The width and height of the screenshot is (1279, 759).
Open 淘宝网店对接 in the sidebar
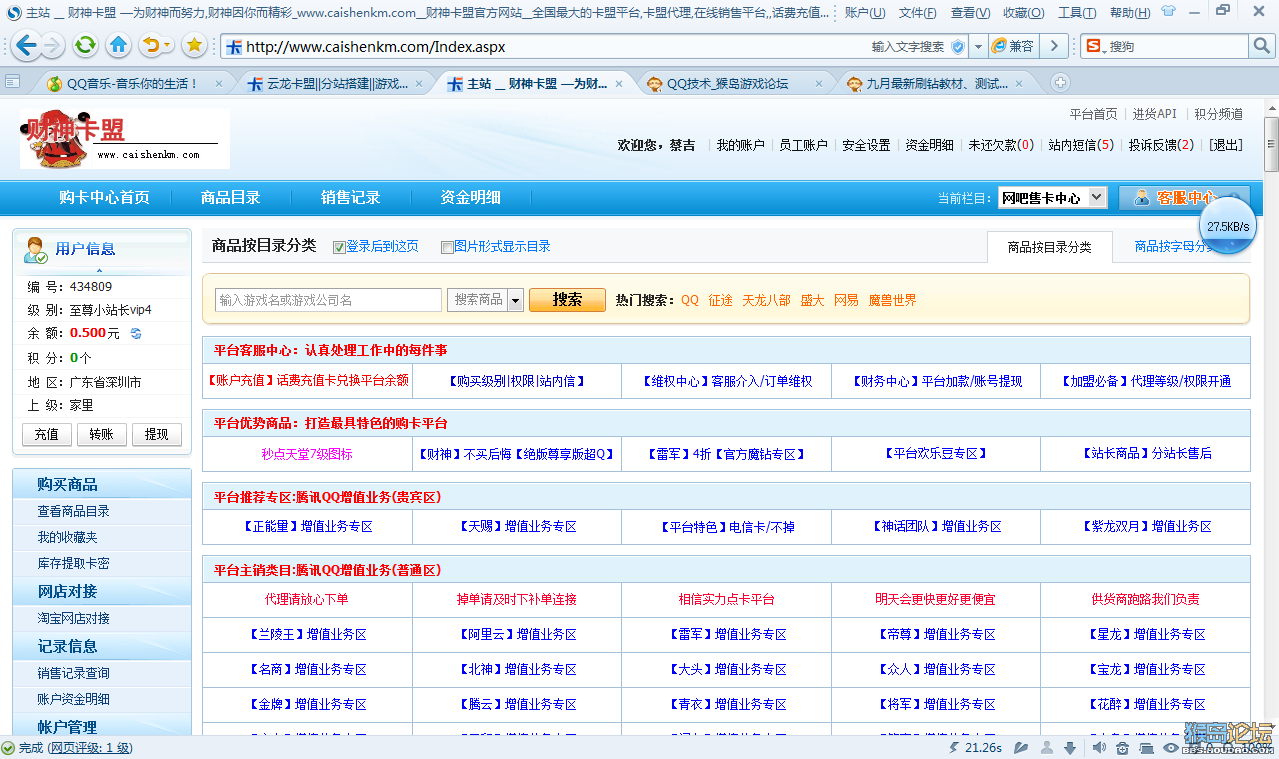pos(74,619)
